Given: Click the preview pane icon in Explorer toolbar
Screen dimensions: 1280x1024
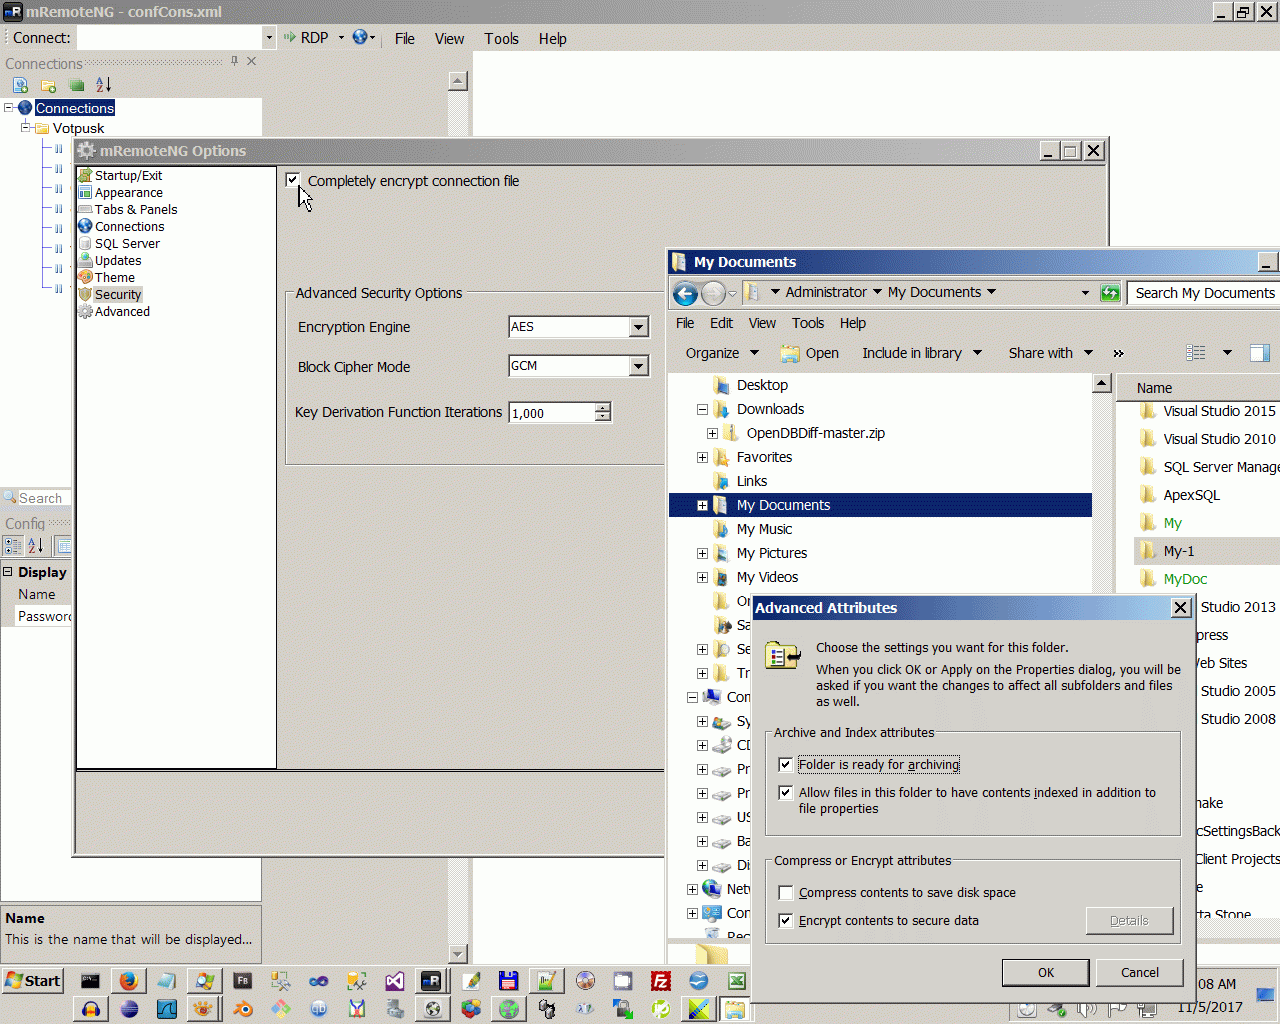Looking at the screenshot, I should pyautogui.click(x=1260, y=353).
